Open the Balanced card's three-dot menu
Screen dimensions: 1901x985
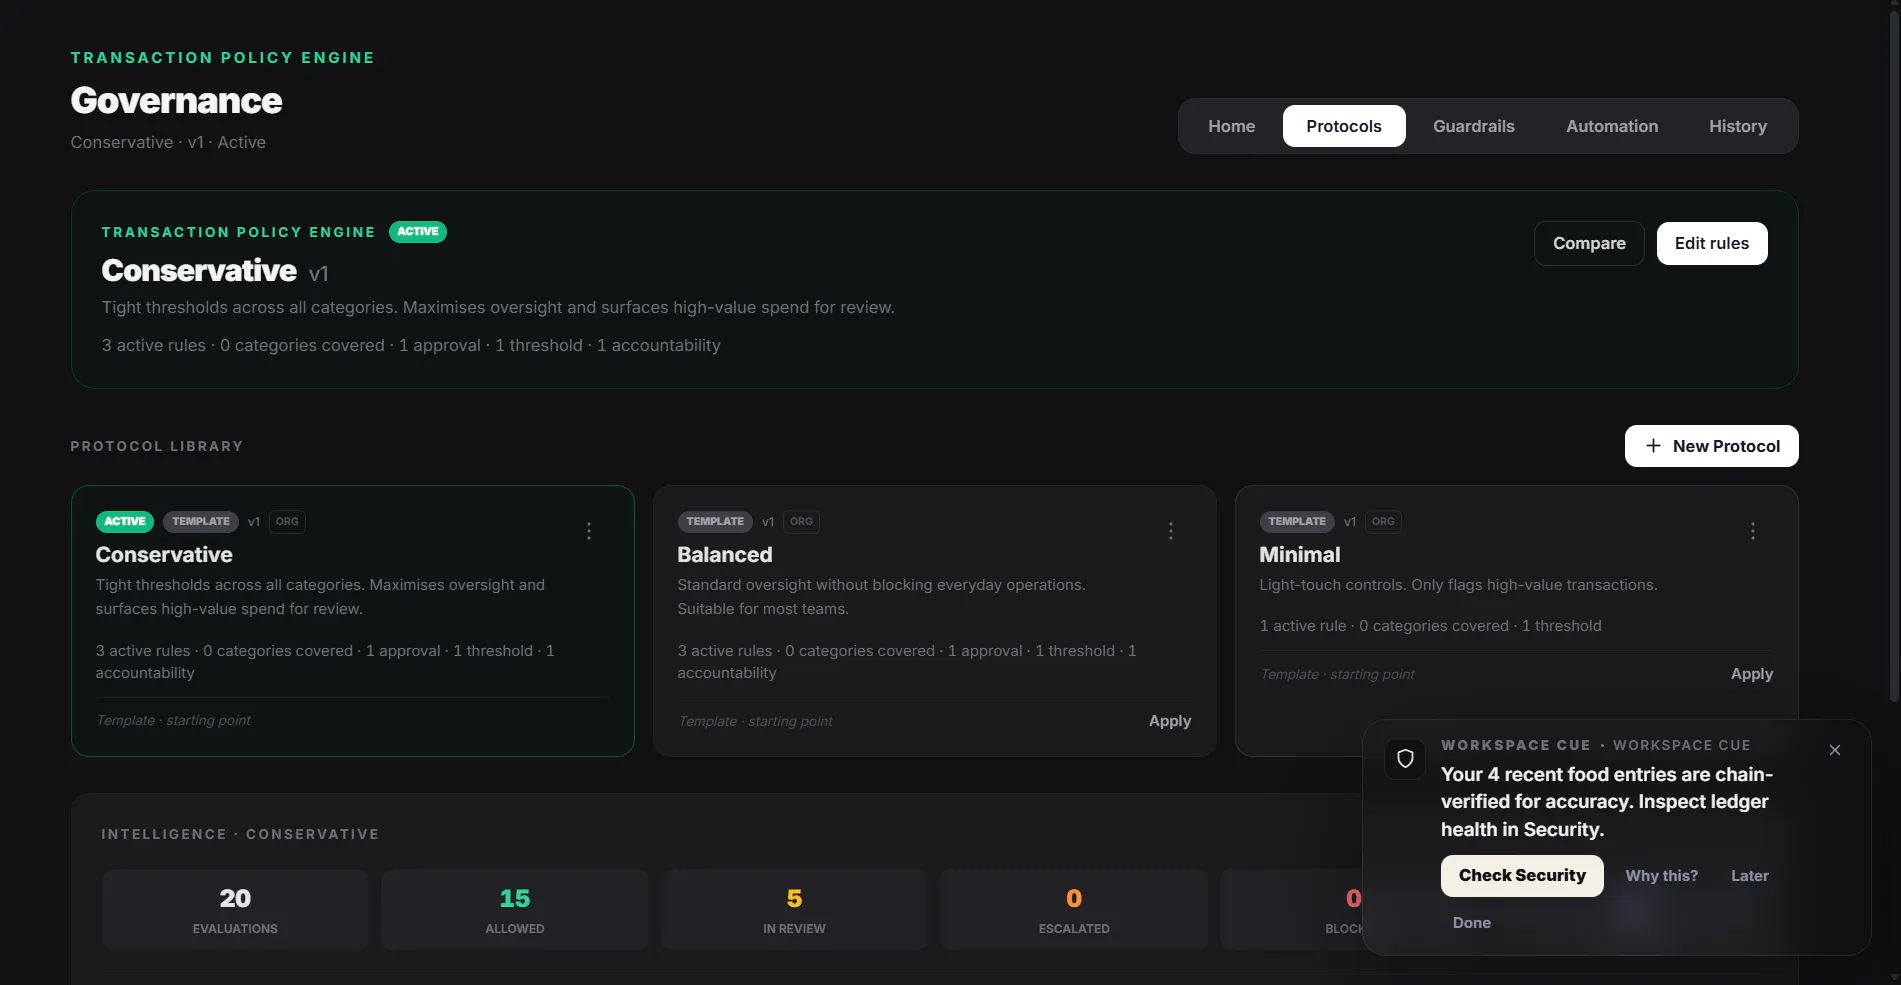coord(1171,531)
